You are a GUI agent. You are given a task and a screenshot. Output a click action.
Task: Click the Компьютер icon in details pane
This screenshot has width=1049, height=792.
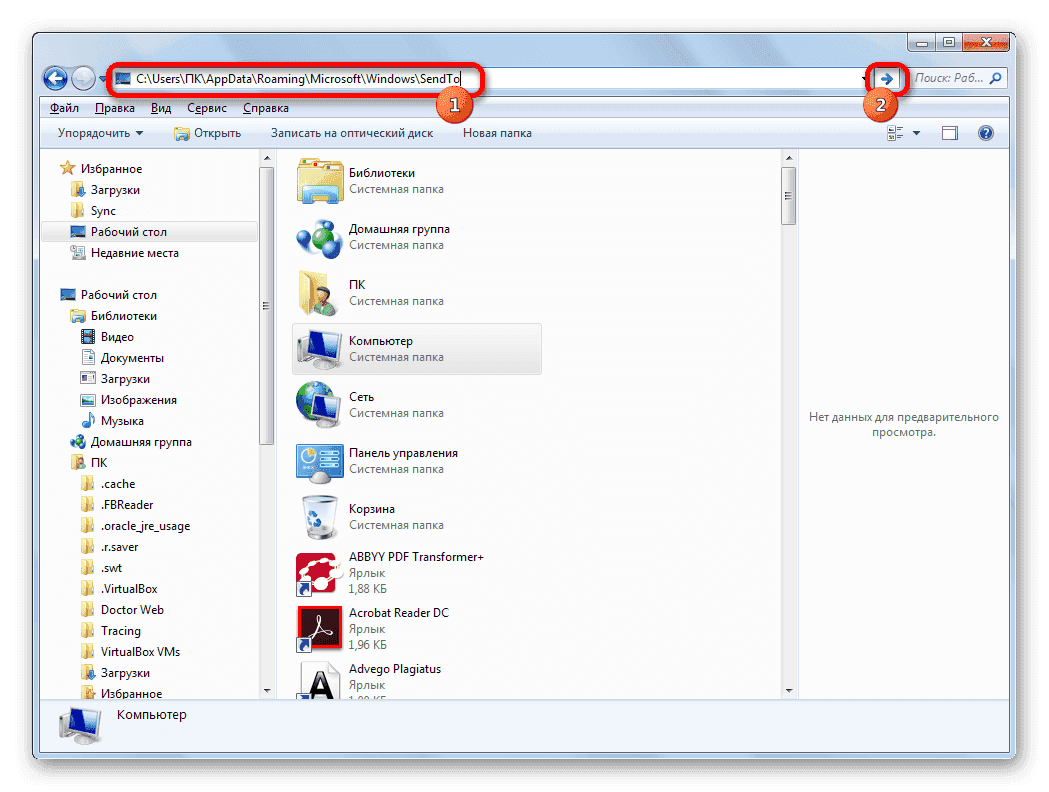[80, 726]
